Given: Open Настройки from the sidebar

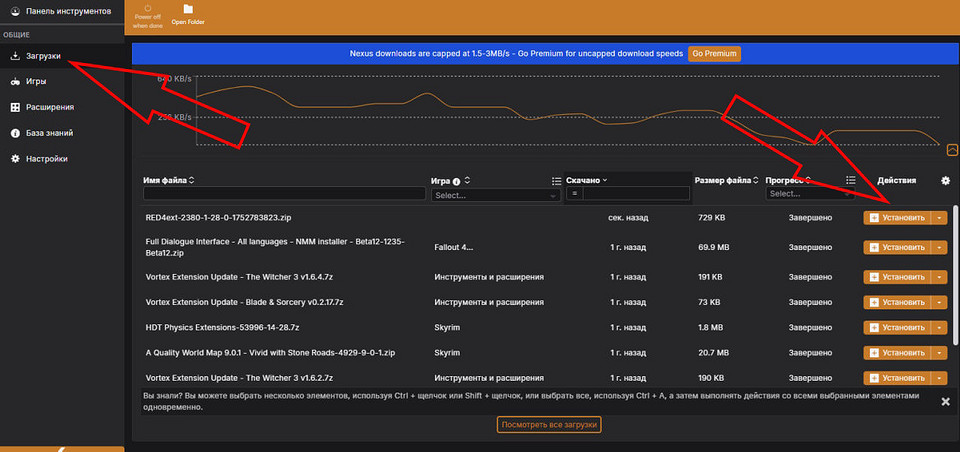Looking at the screenshot, I should 47,158.
